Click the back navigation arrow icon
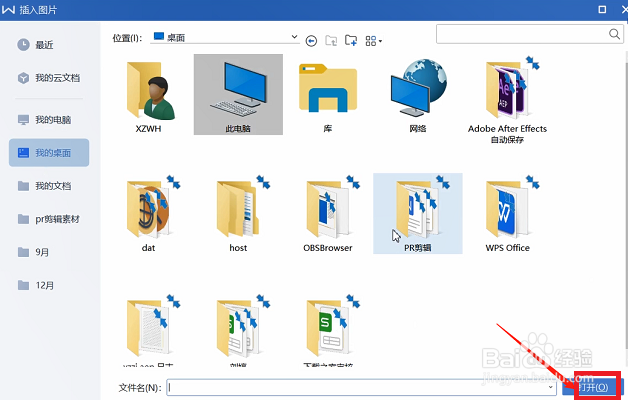628x400 pixels. 311,41
